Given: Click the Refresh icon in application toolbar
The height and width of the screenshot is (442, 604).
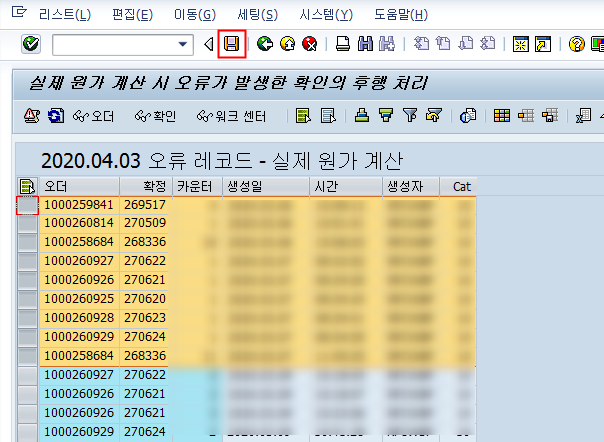Looking at the screenshot, I should tap(56, 116).
